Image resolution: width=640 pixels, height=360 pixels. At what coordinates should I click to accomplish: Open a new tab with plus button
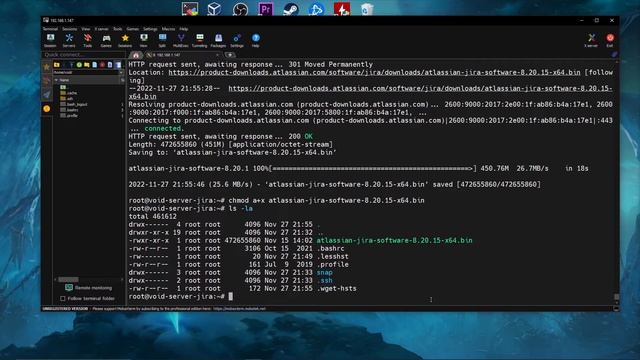[230, 55]
